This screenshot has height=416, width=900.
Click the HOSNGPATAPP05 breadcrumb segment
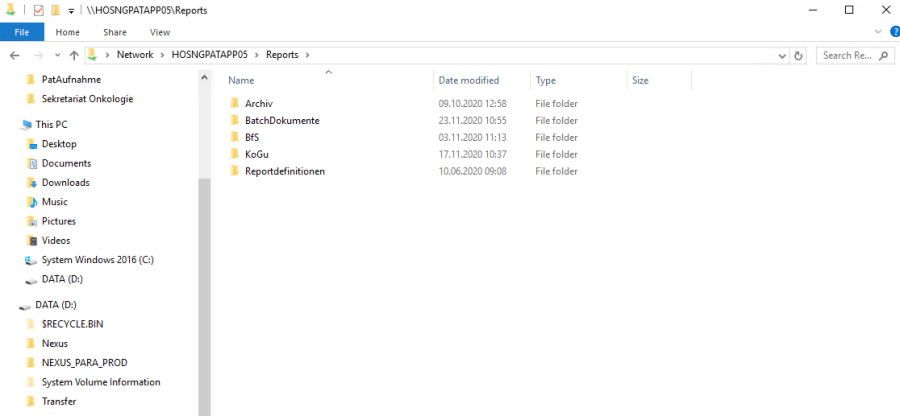click(x=210, y=55)
